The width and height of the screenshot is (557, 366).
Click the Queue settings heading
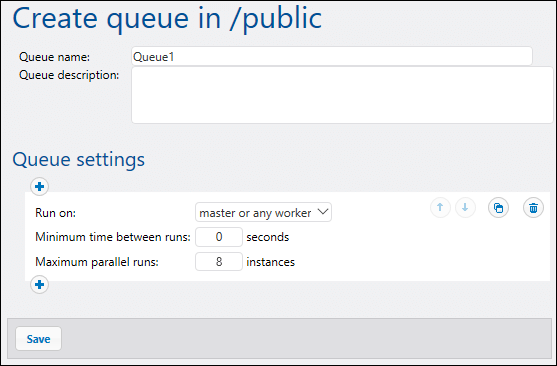[x=79, y=160]
